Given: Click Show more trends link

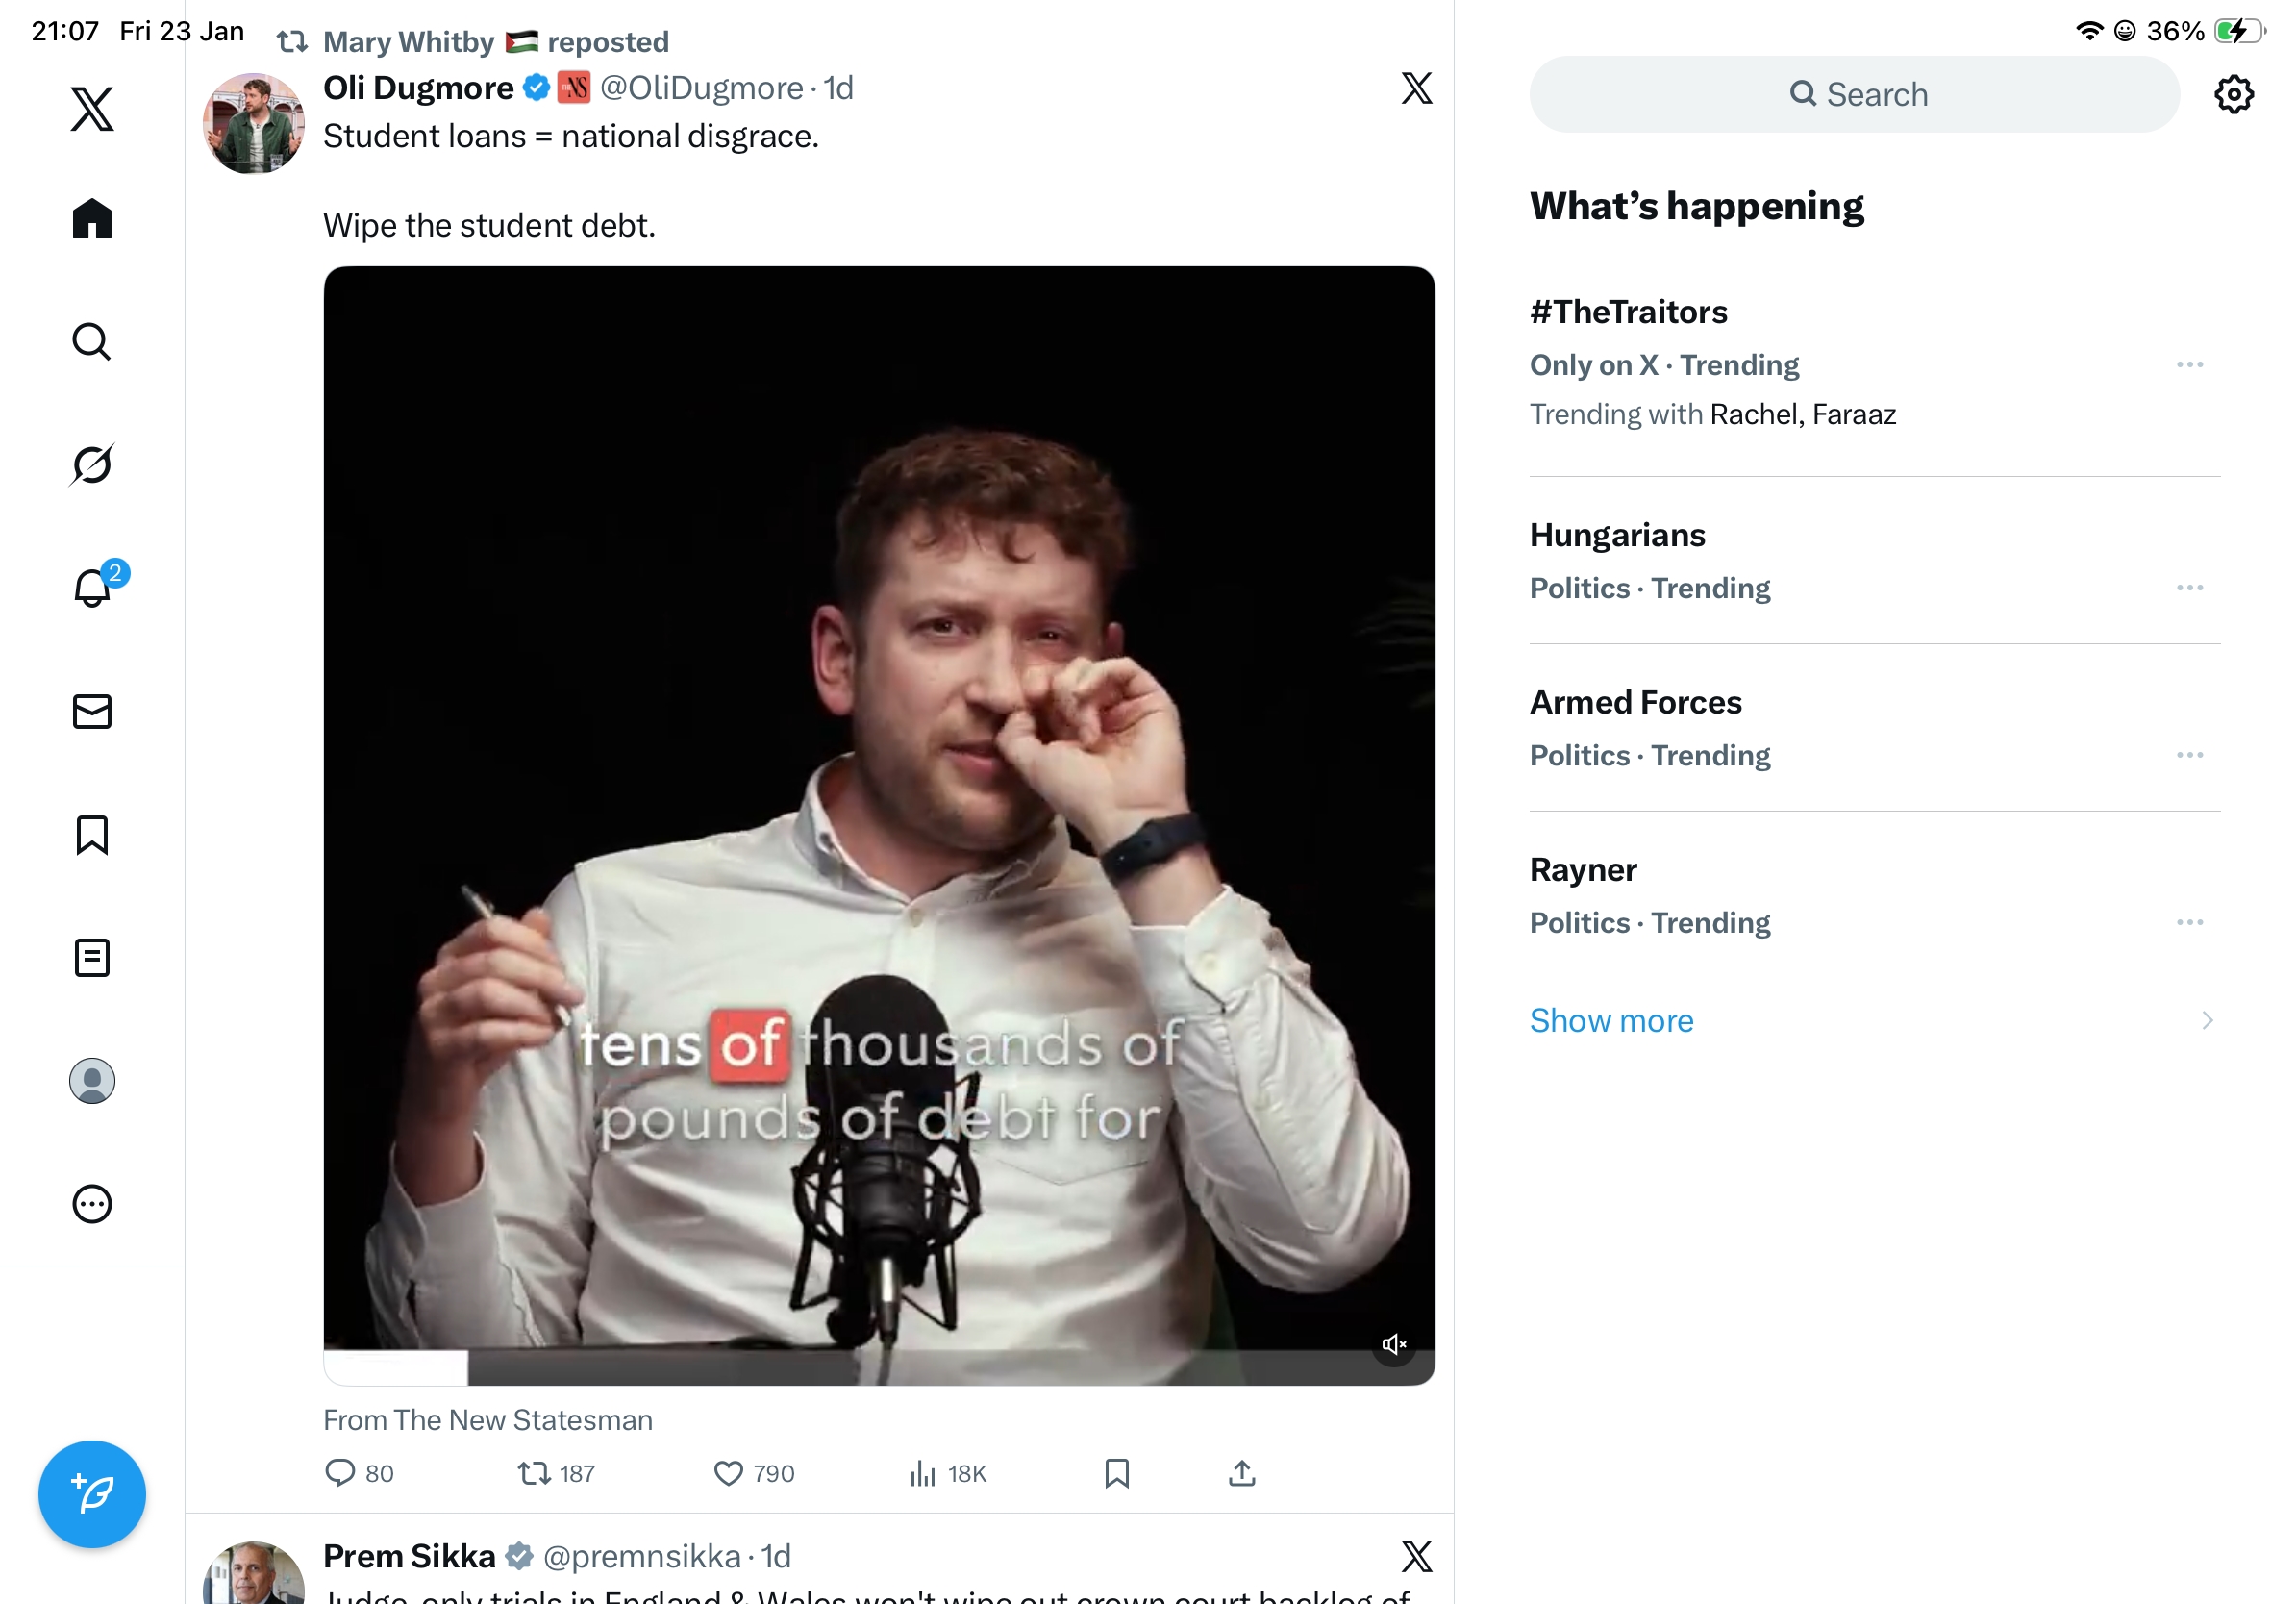Looking at the screenshot, I should [x=1611, y=1020].
